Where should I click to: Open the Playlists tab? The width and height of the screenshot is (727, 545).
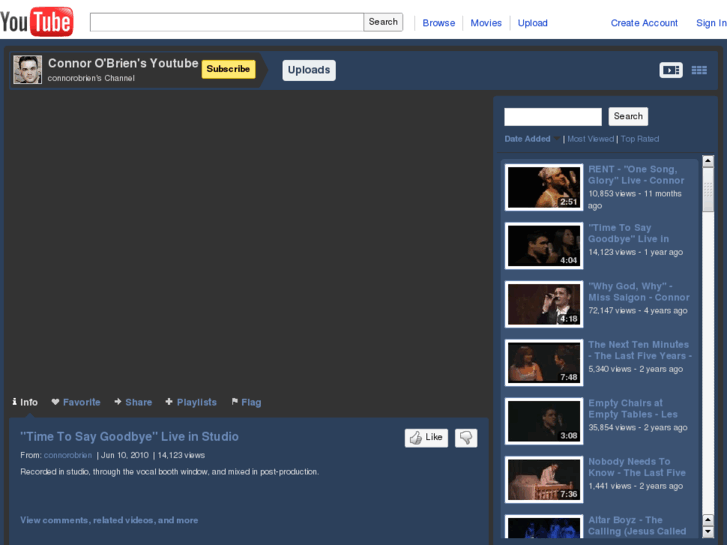click(191, 402)
